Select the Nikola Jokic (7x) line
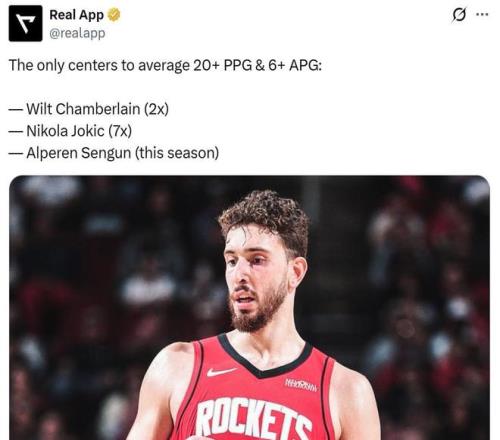 click(70, 131)
